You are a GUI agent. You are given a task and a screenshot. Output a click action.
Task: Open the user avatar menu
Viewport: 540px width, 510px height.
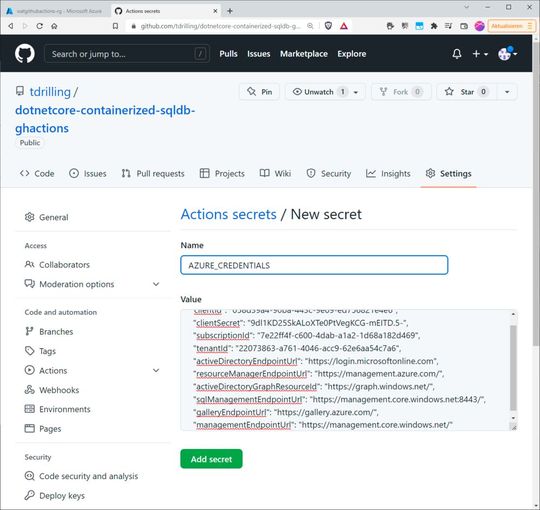[508, 54]
